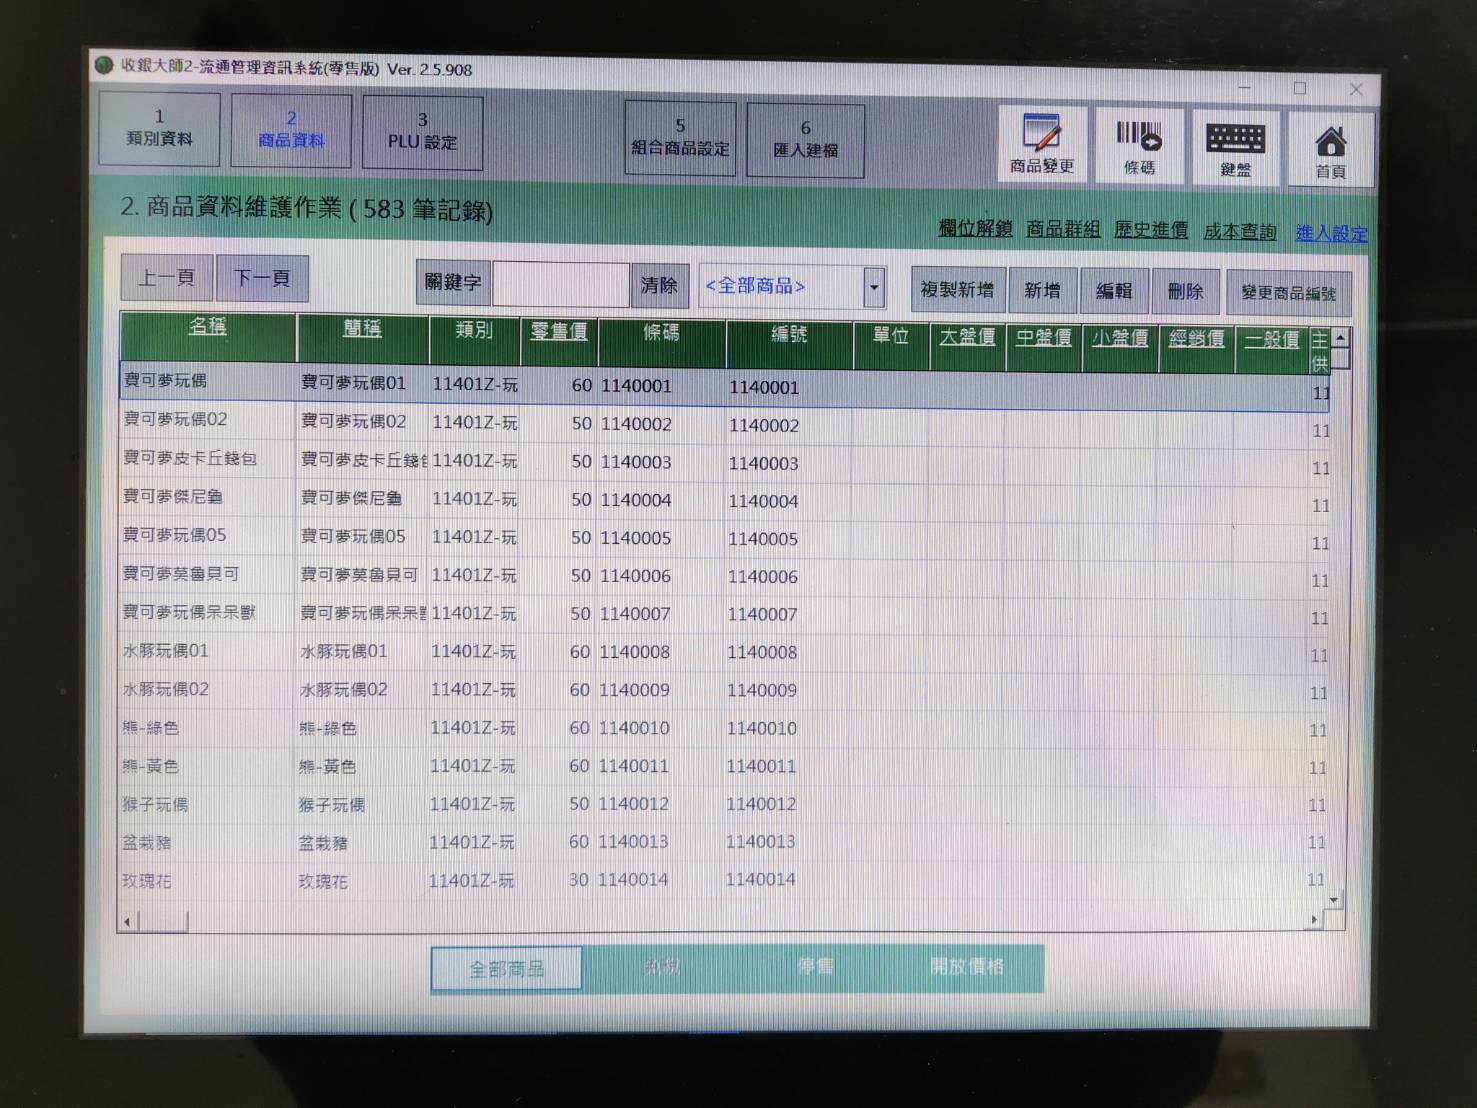
Task: Go to next page with 下一頁
Action: point(262,277)
